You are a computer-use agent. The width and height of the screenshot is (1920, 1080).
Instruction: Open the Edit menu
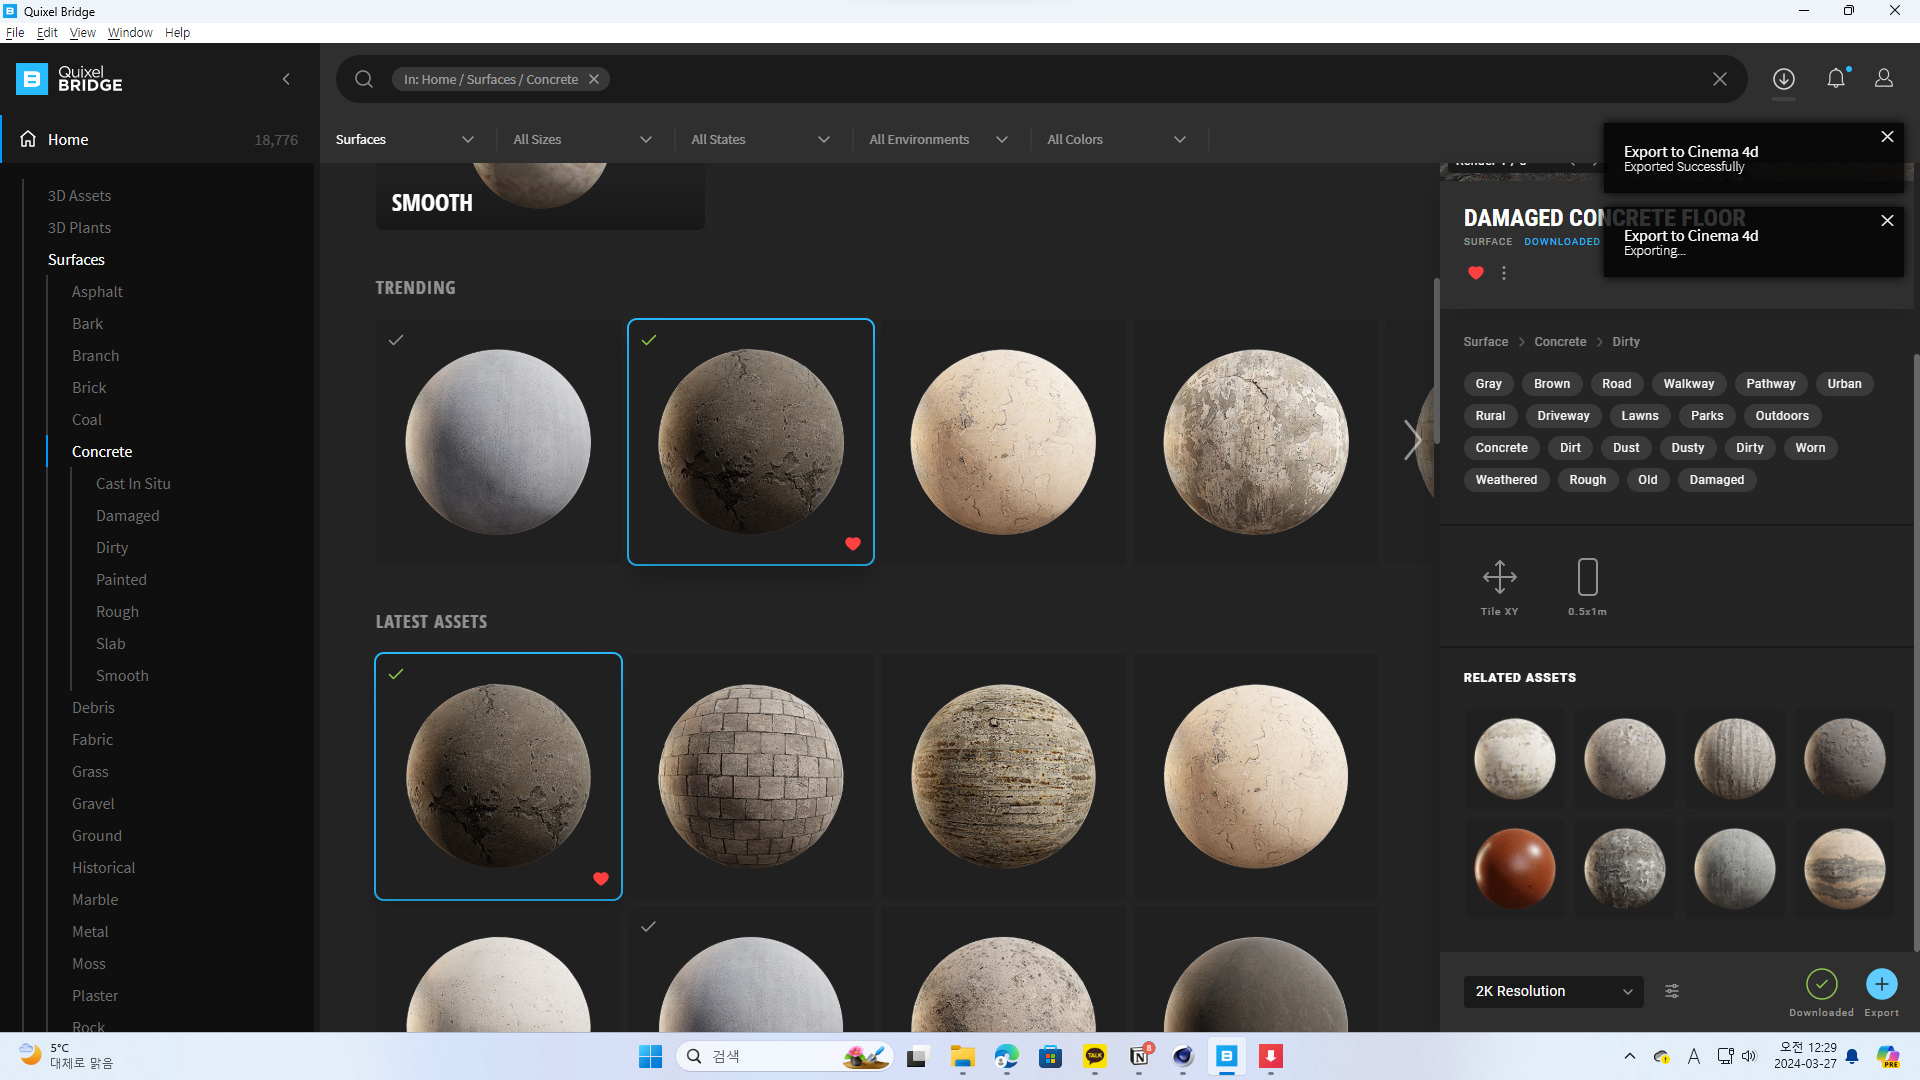pos(47,33)
